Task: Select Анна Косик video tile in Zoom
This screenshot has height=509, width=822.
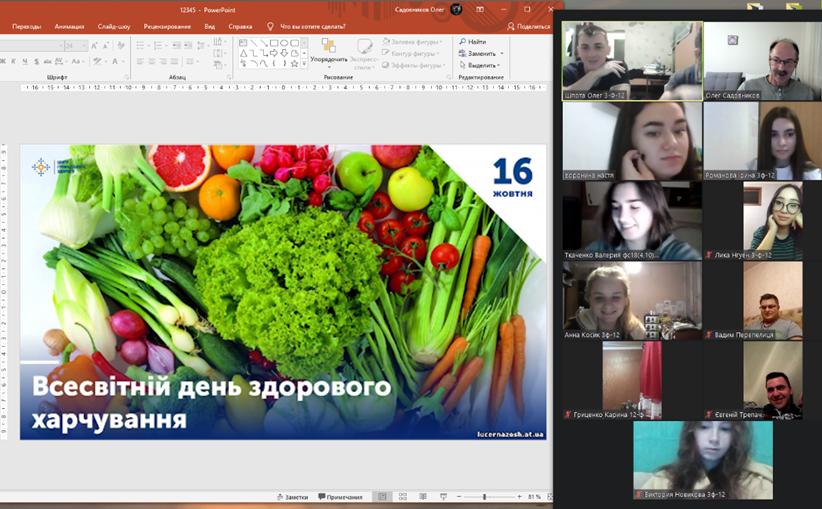Action: pyautogui.click(x=632, y=301)
